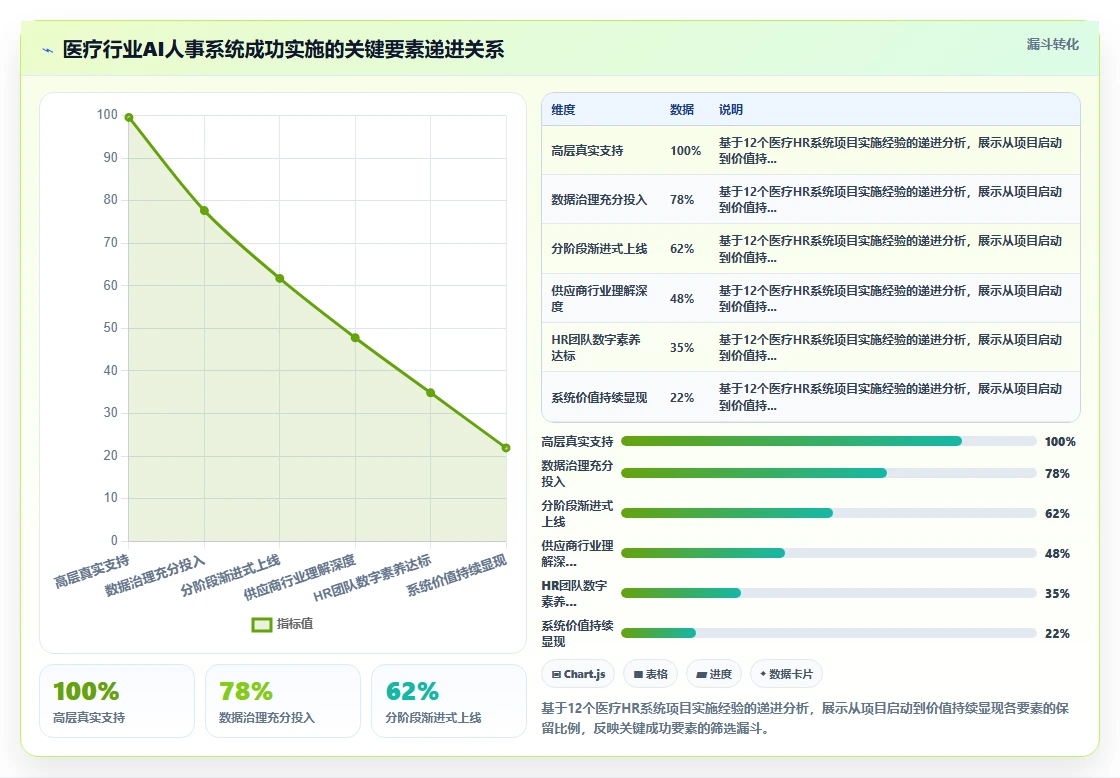Click the title 医疗行业AI人事系统成功实施的关键要素递进关系
Image resolution: width=1120 pixels, height=778 pixels.
284,49
